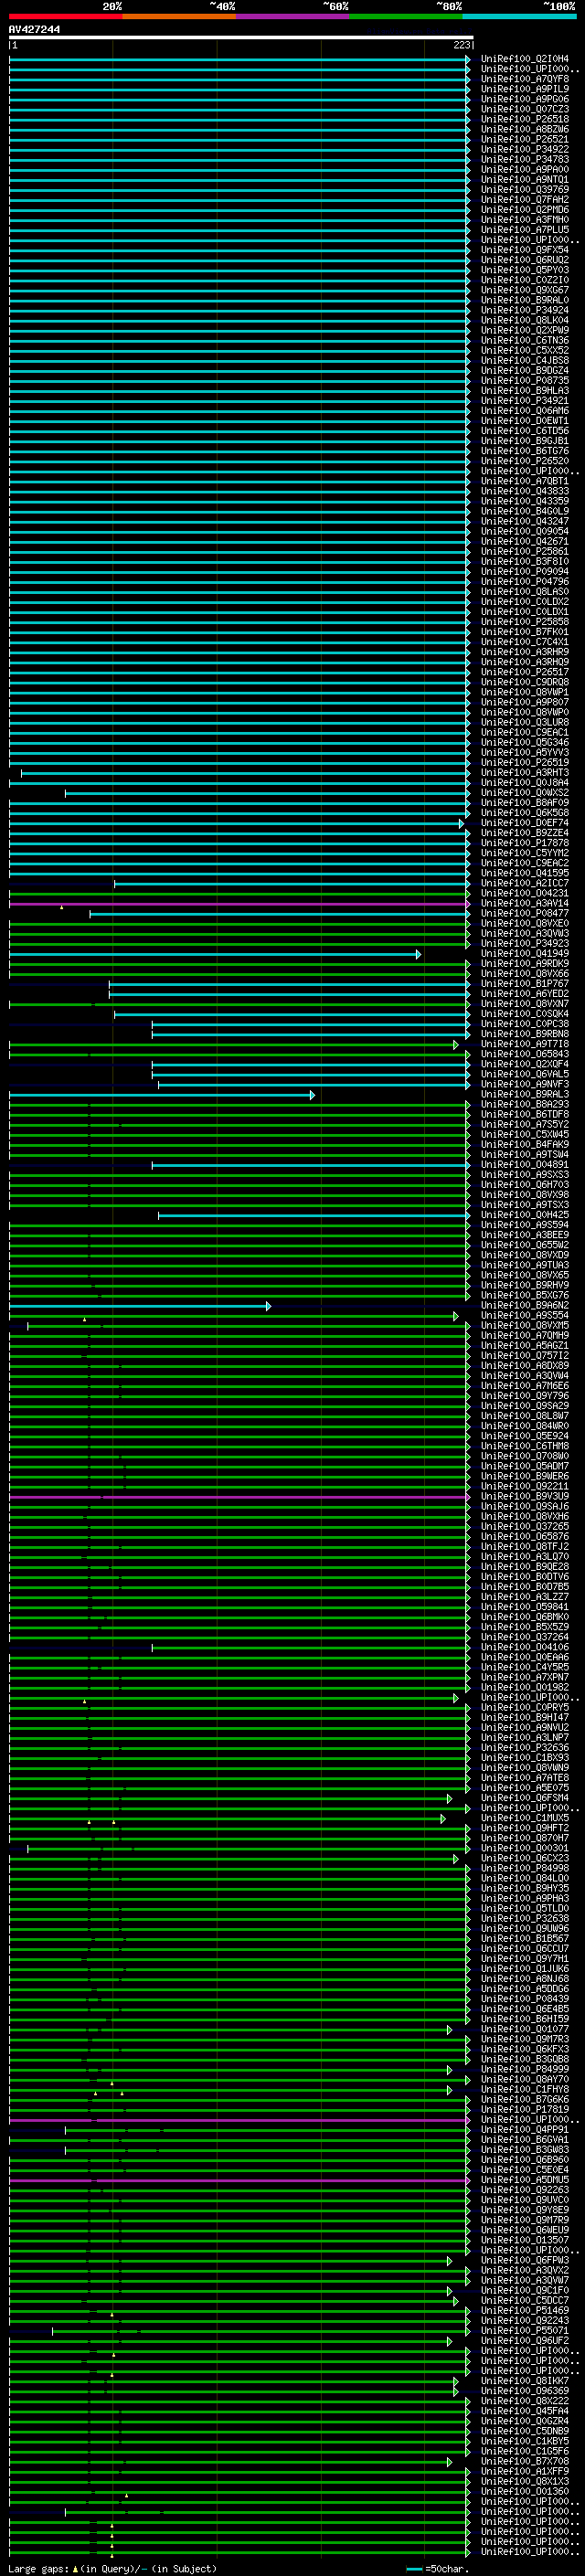Open hit UniRef100_A7QYF8
Viewport: 585px width, 2576px height.
[524, 79]
